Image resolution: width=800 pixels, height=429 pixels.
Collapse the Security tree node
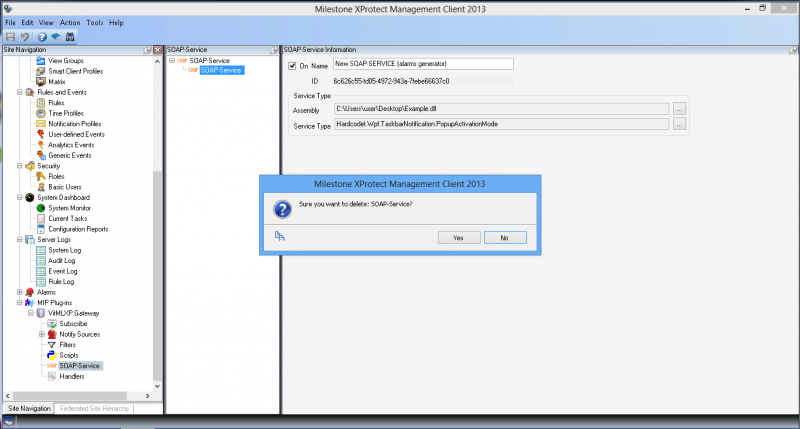[20, 166]
